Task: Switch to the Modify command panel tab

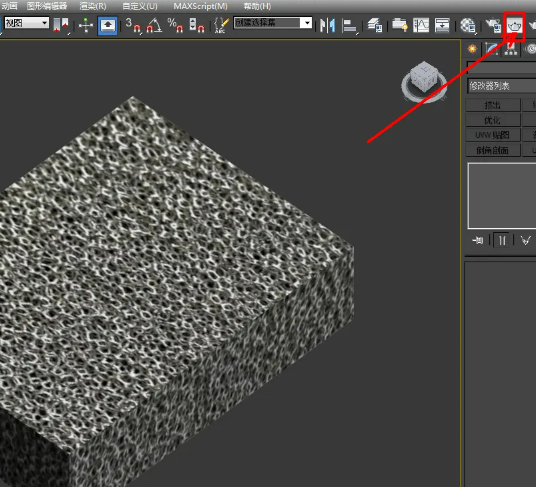Action: [492, 49]
